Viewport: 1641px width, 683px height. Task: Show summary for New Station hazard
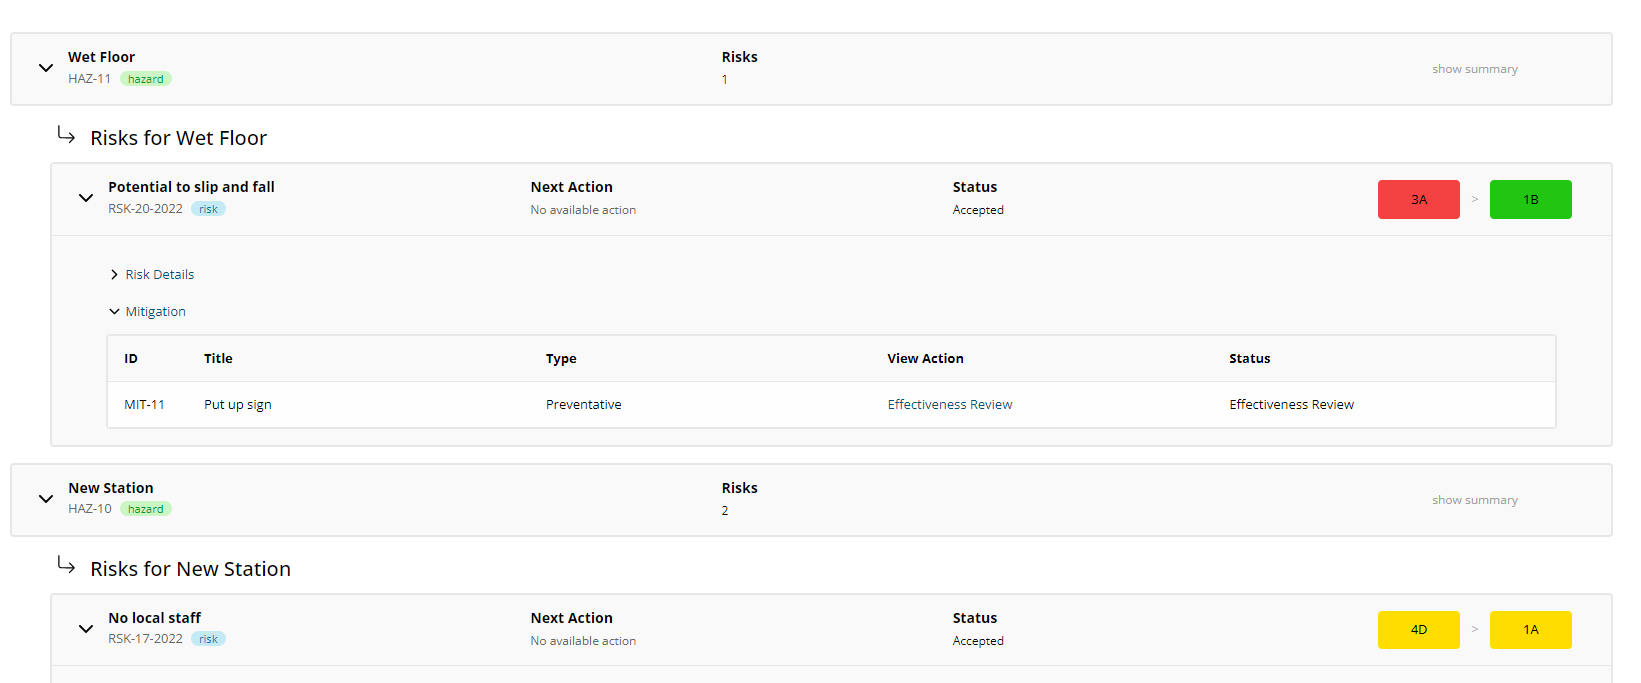pos(1475,500)
